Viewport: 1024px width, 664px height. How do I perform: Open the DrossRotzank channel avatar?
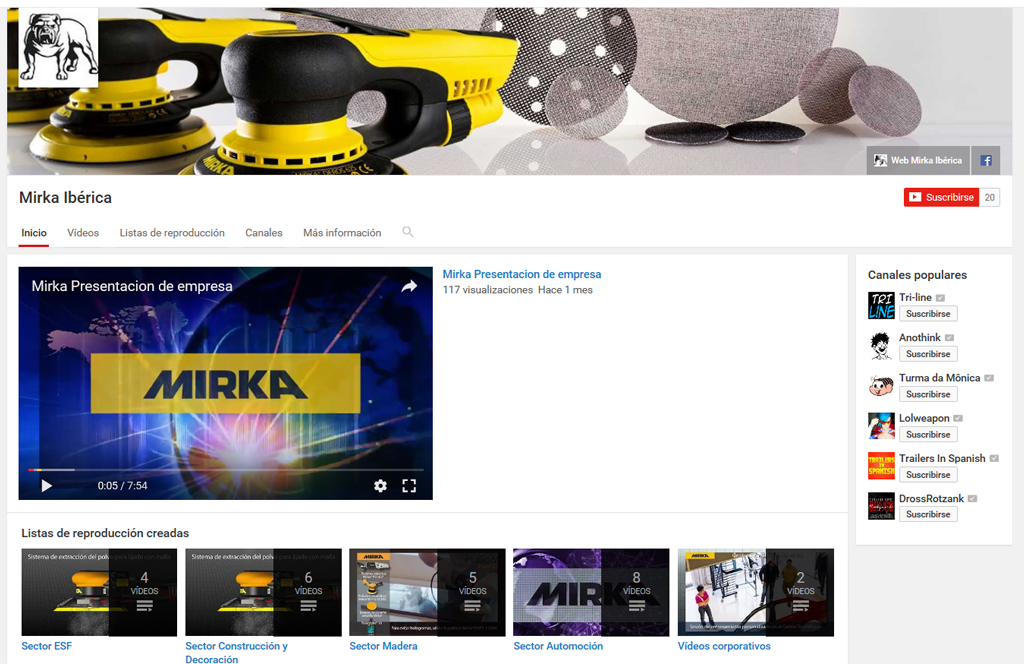pyautogui.click(x=881, y=506)
